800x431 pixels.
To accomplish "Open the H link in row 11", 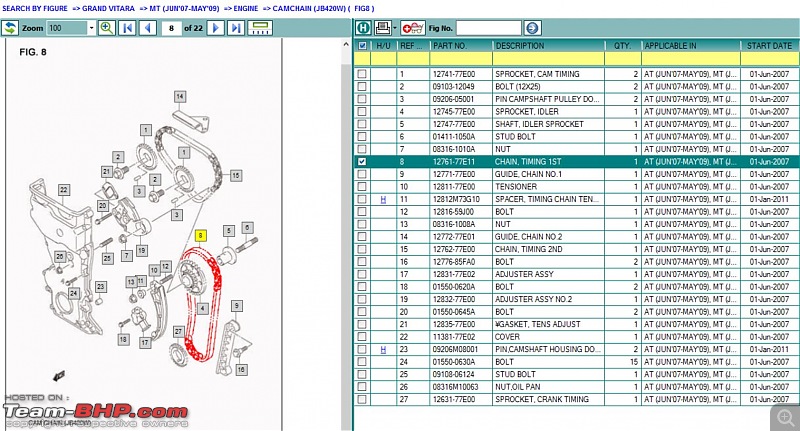I will [383, 199].
